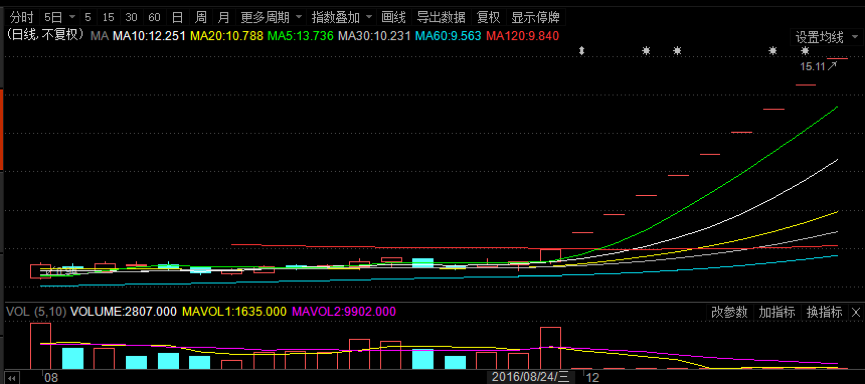Click the red MA120:9.840 label
The width and height of the screenshot is (865, 384).
pos(523,36)
